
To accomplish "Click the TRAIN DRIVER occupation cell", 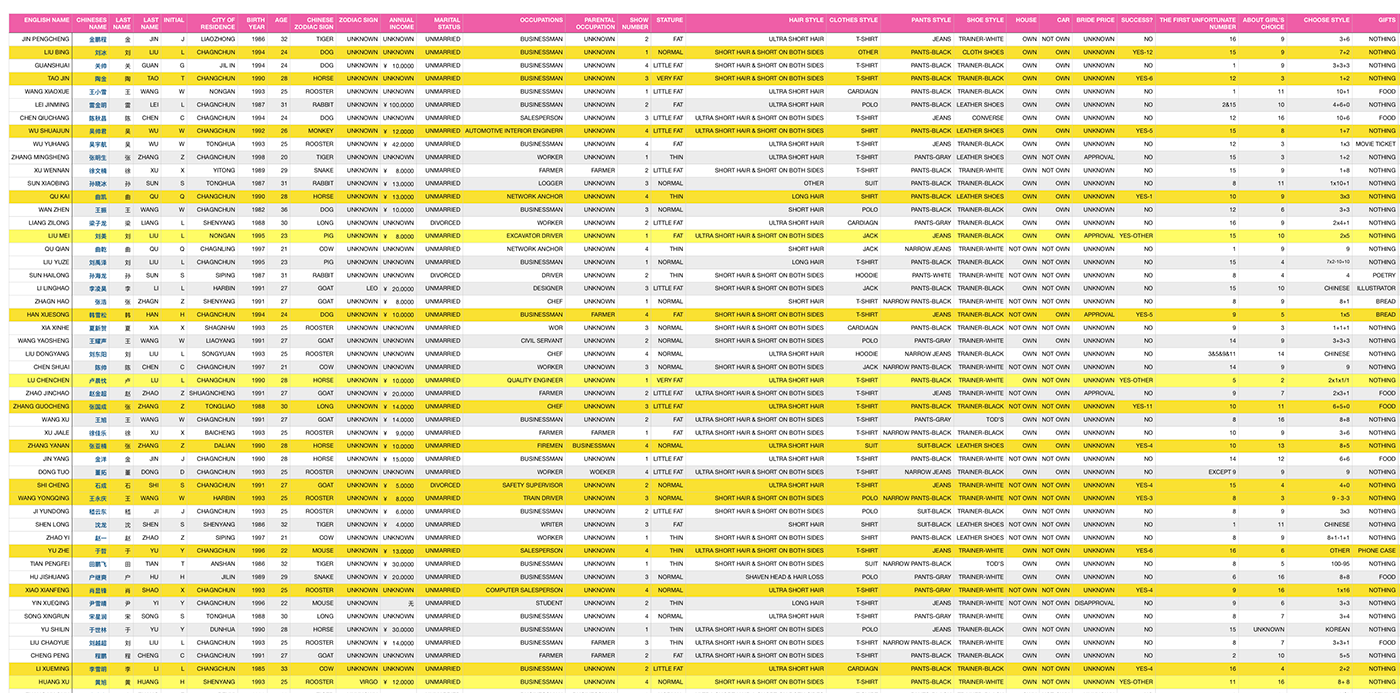I will tap(544, 498).
